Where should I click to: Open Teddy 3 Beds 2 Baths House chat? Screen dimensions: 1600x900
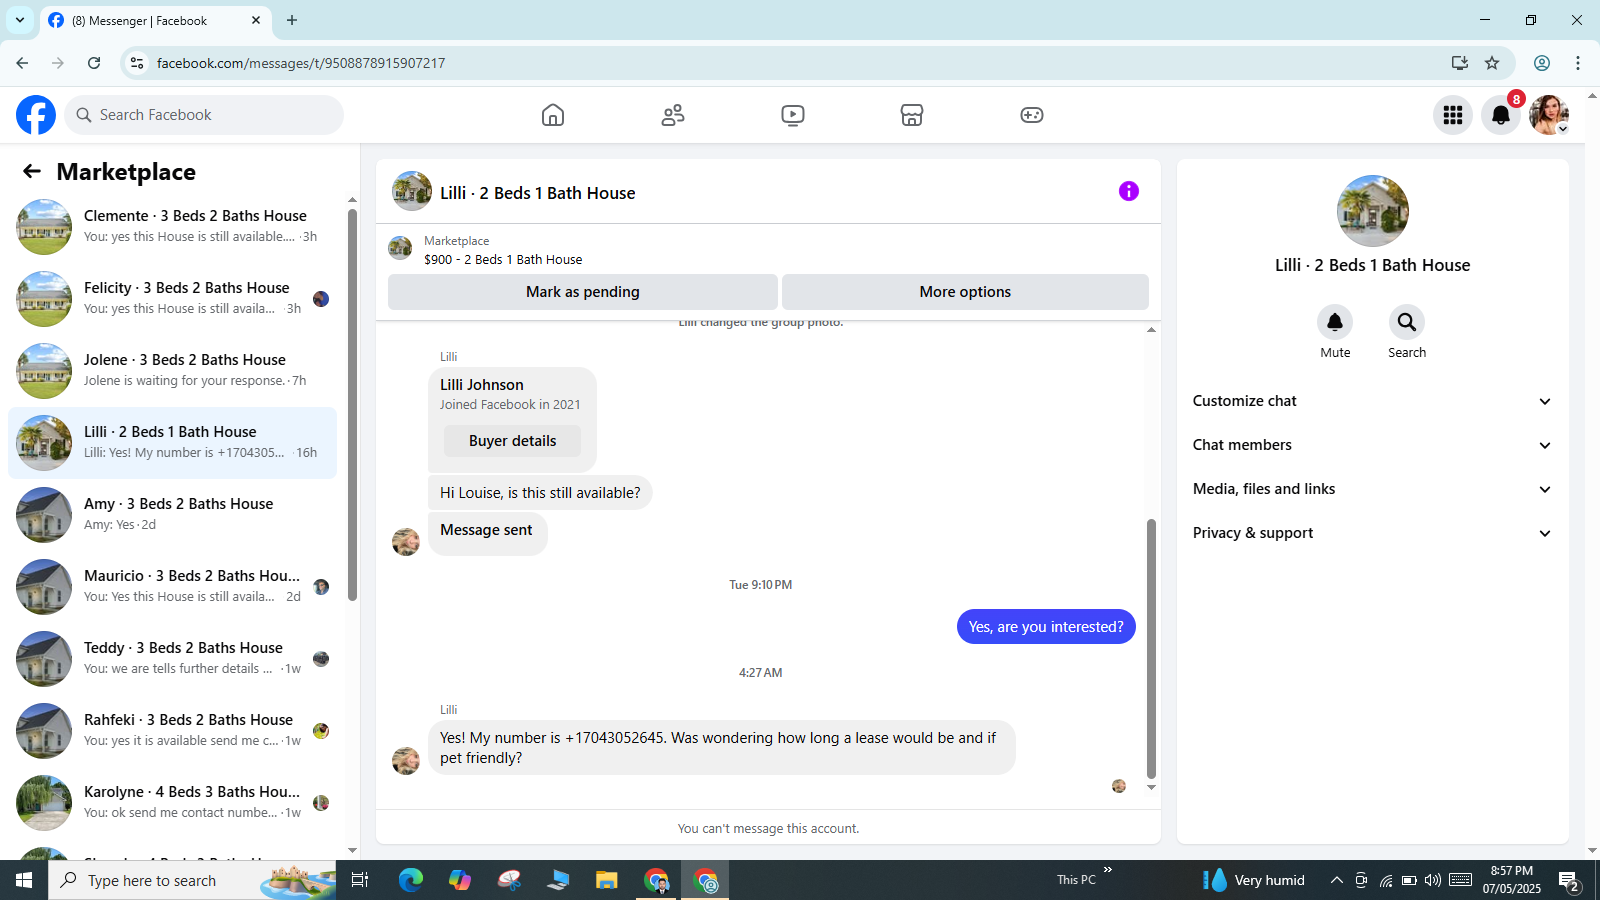tap(172, 659)
